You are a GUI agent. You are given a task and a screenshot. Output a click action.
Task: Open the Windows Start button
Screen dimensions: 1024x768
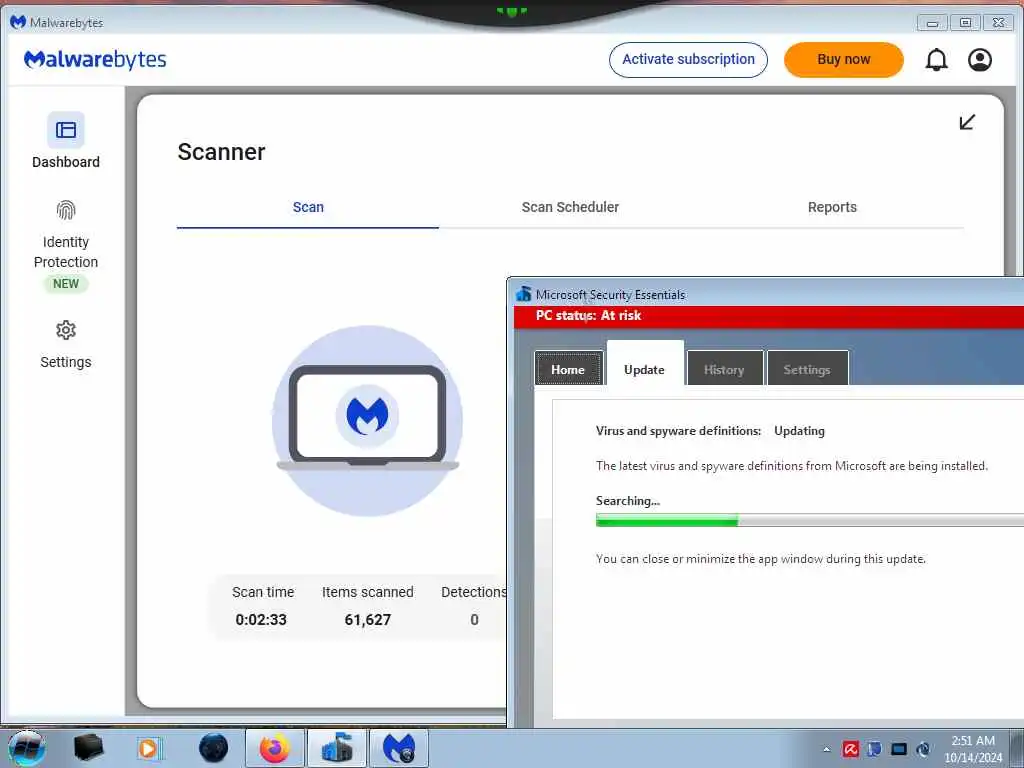coord(27,748)
